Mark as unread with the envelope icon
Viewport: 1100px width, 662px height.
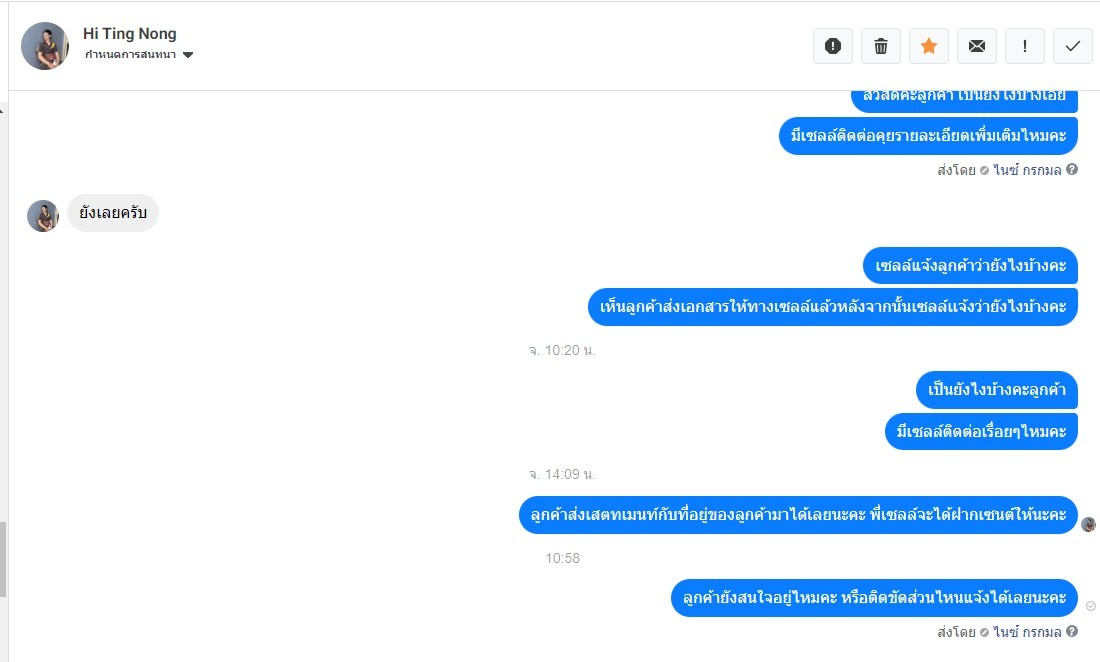point(977,46)
